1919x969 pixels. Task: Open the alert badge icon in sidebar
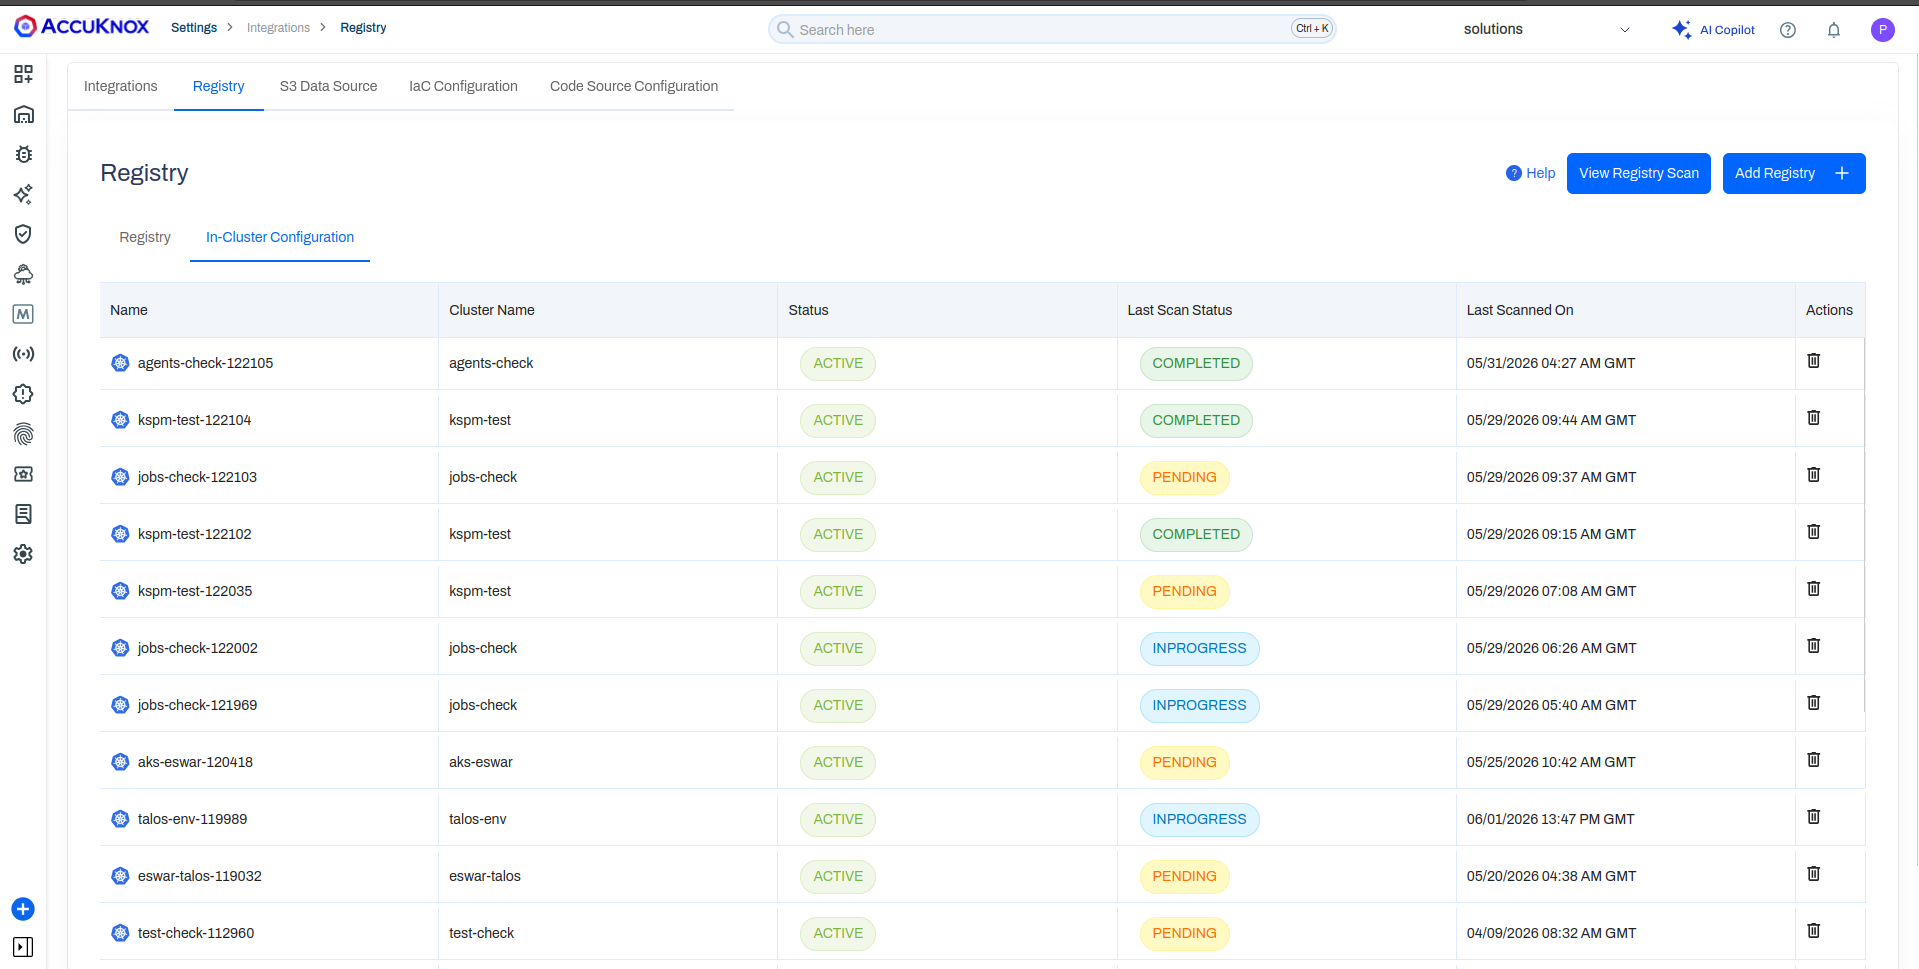tap(23, 394)
